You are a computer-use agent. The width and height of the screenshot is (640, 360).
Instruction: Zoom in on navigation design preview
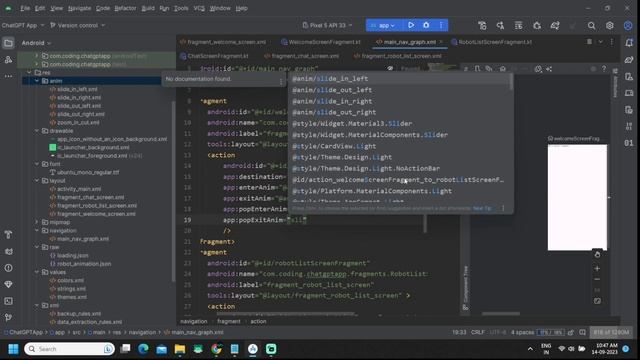pyautogui.click(x=597, y=269)
